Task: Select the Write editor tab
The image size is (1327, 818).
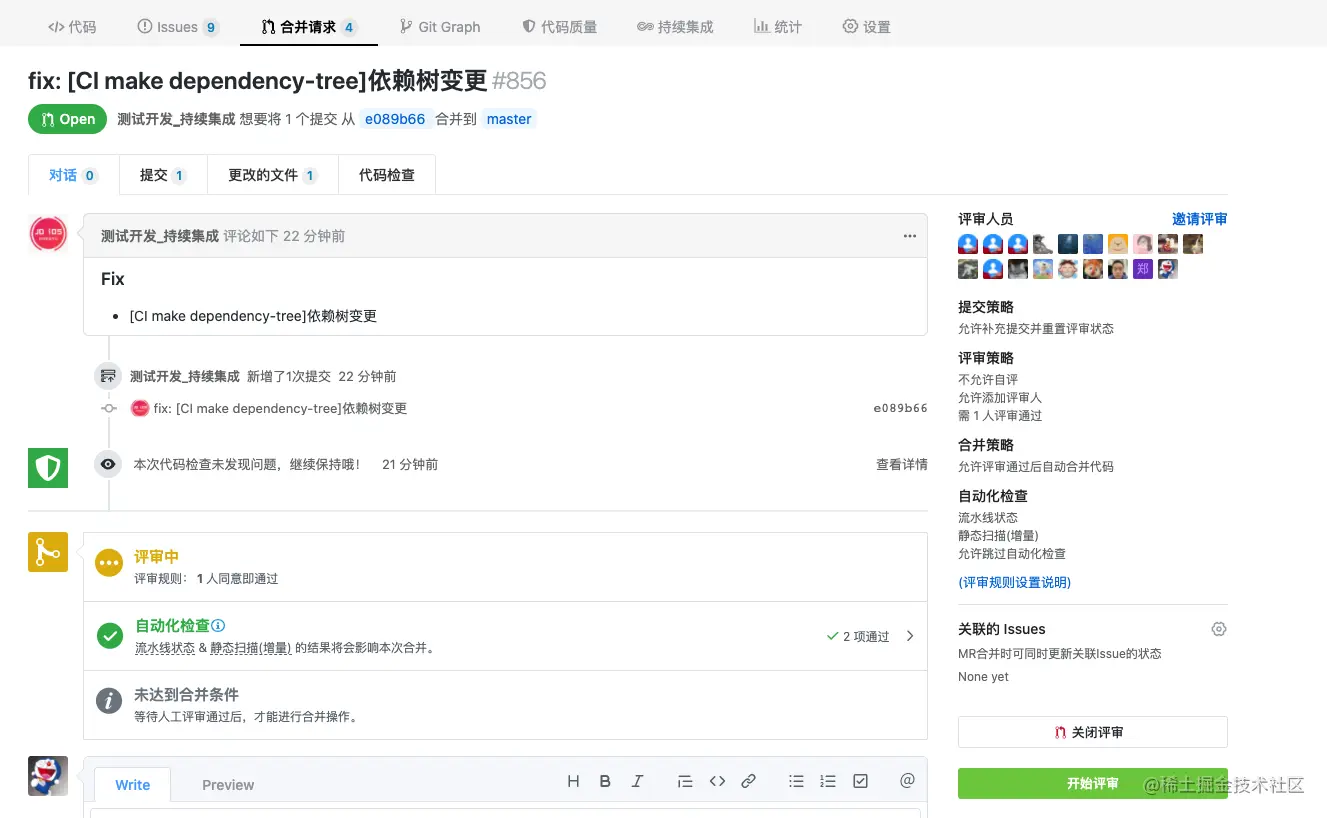Action: pos(133,785)
